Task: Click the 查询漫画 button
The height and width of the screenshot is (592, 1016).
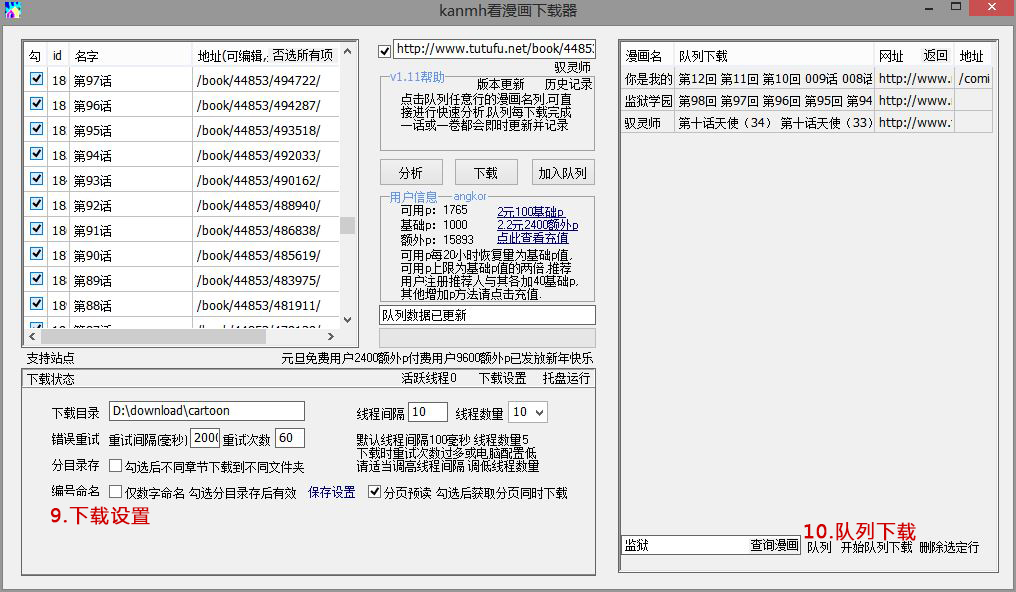Action: [x=774, y=545]
